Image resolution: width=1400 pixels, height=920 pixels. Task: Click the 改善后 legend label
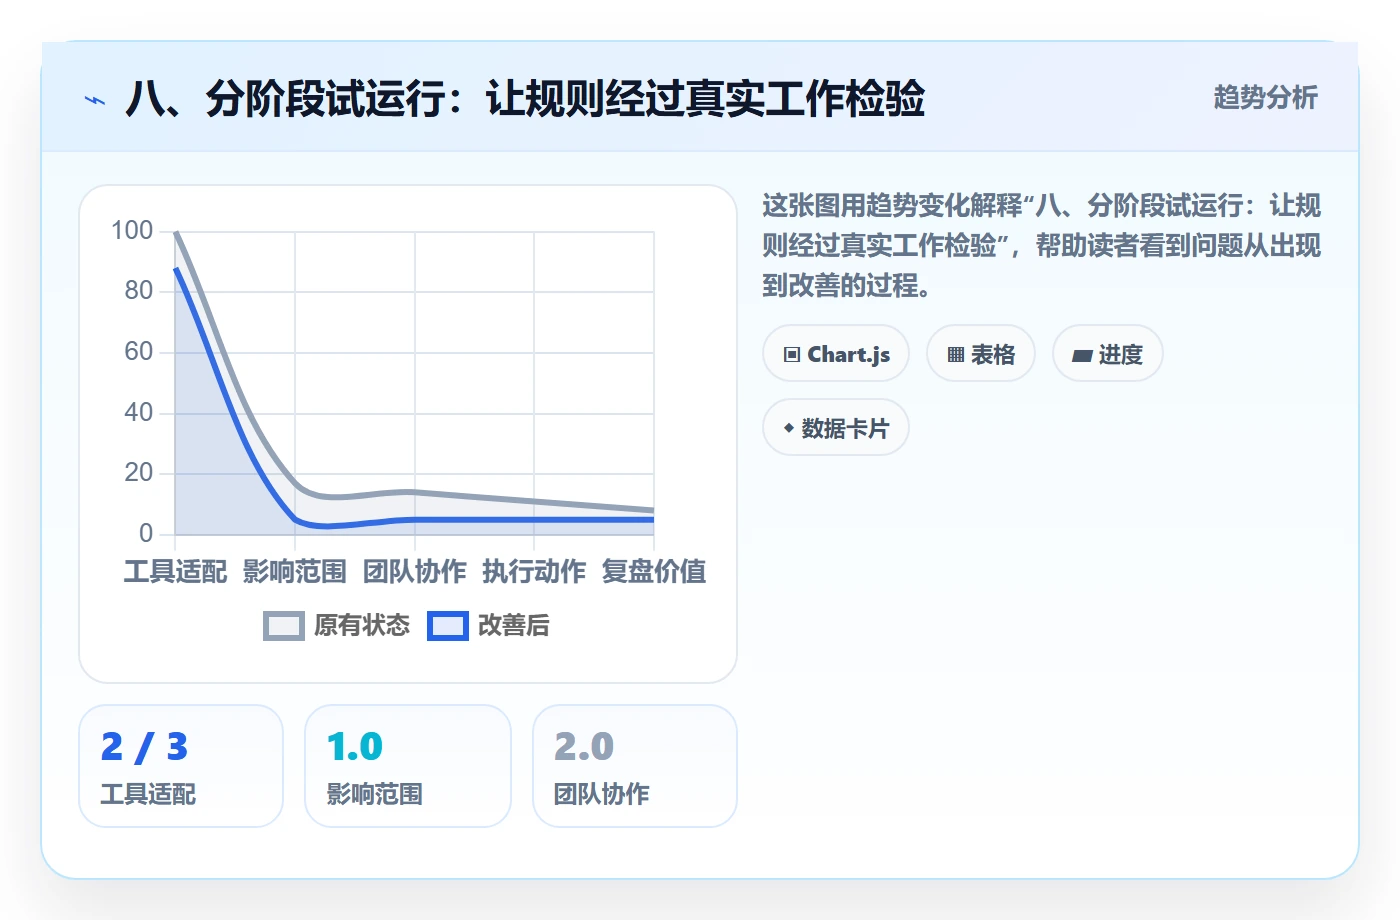[x=514, y=626]
